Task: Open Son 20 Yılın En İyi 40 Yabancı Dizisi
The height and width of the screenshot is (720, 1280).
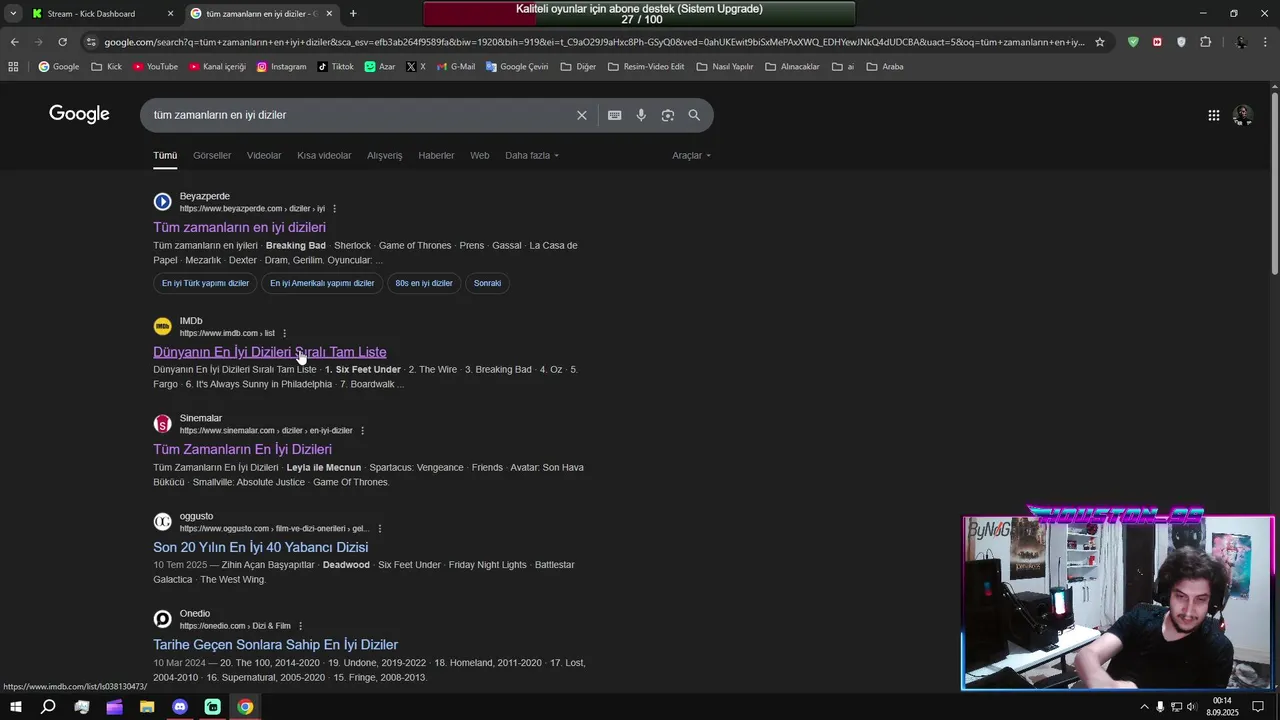Action: click(x=260, y=547)
